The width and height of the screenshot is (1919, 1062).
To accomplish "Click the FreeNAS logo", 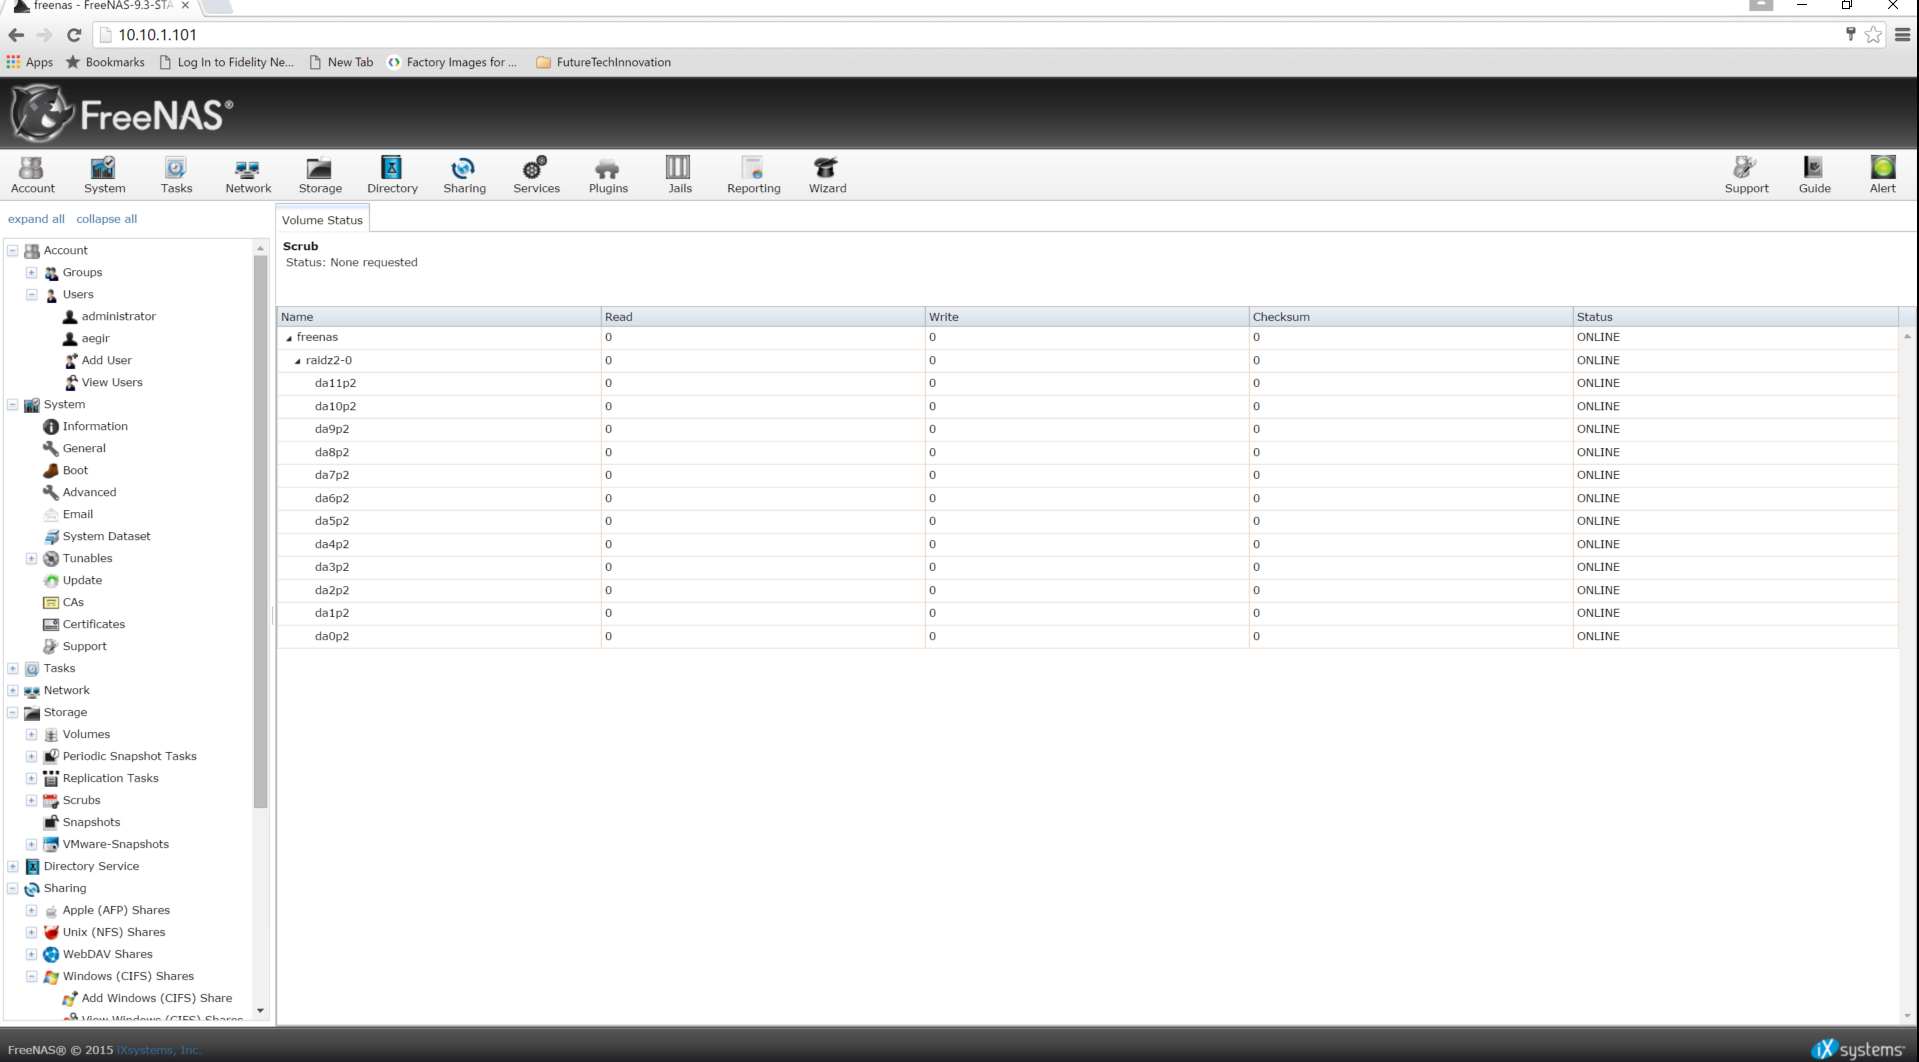I will coord(122,114).
